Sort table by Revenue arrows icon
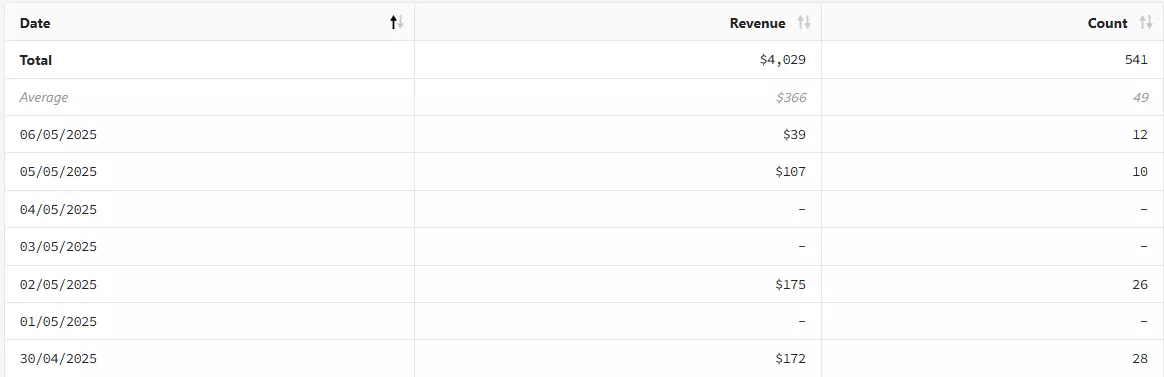1164x377 pixels. pyautogui.click(x=804, y=23)
